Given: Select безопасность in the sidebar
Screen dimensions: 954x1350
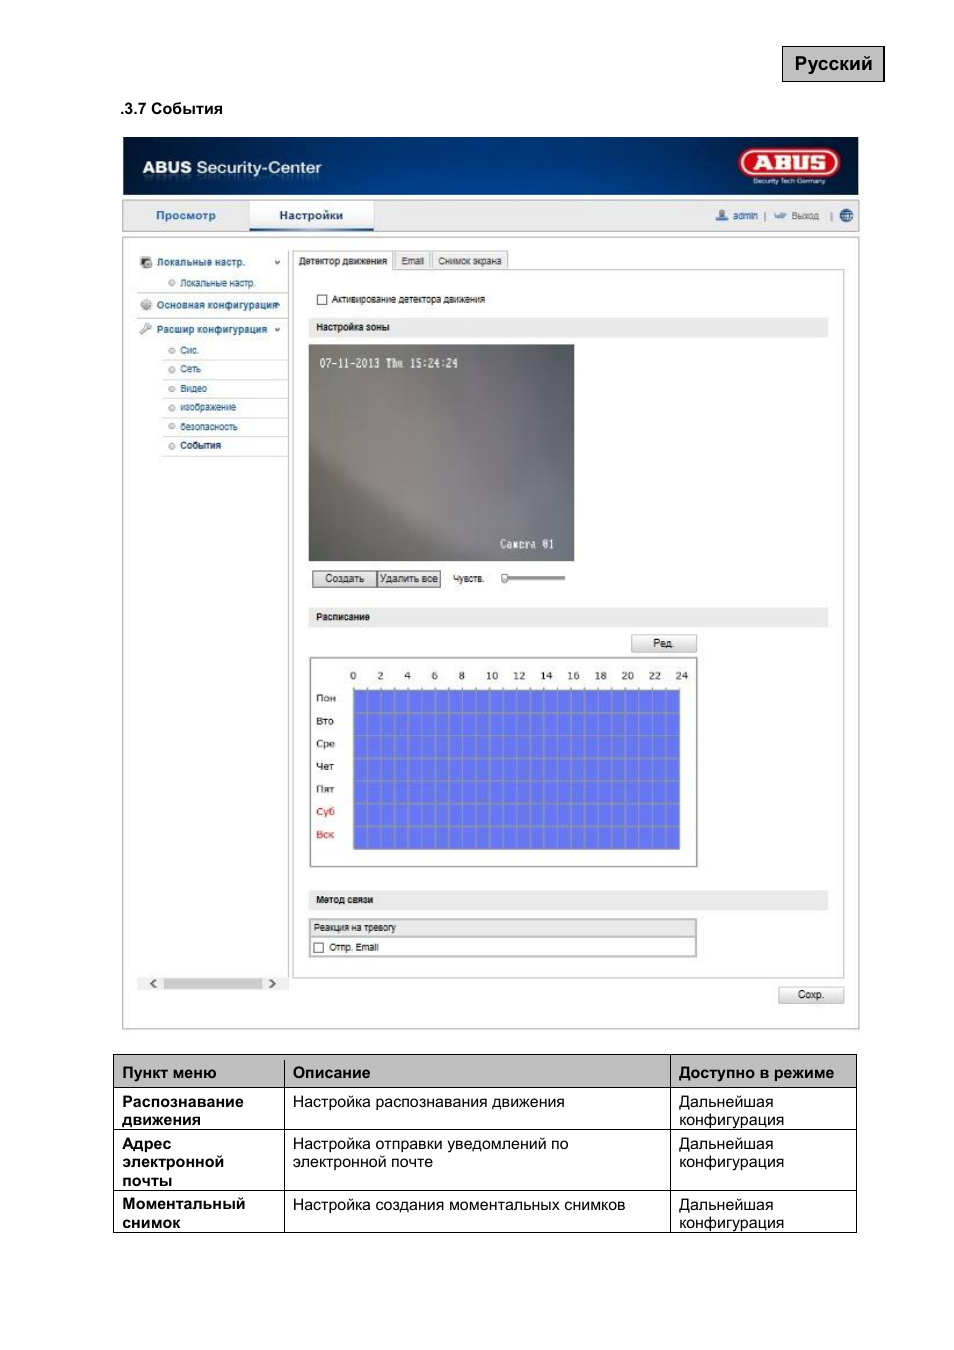Looking at the screenshot, I should [209, 426].
